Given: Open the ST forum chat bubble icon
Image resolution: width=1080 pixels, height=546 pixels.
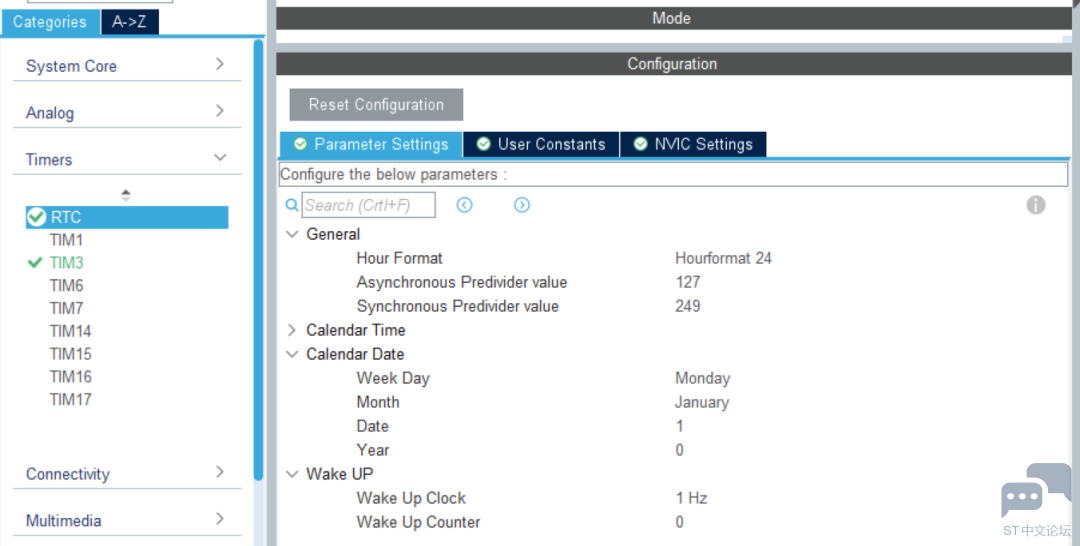Looking at the screenshot, I should click(1036, 490).
